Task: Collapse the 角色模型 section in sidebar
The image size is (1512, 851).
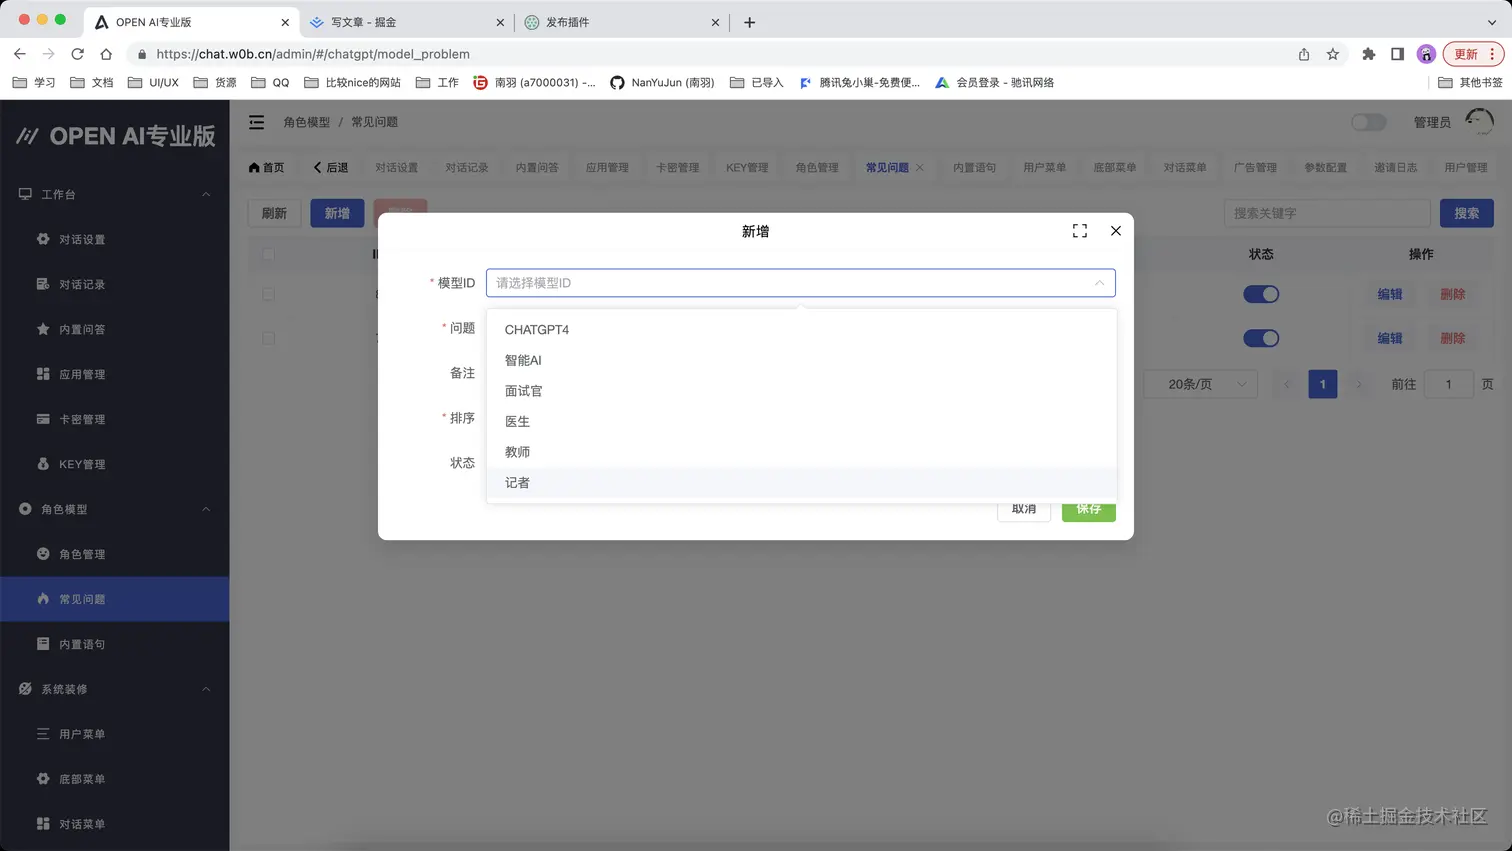Action: 205,509
